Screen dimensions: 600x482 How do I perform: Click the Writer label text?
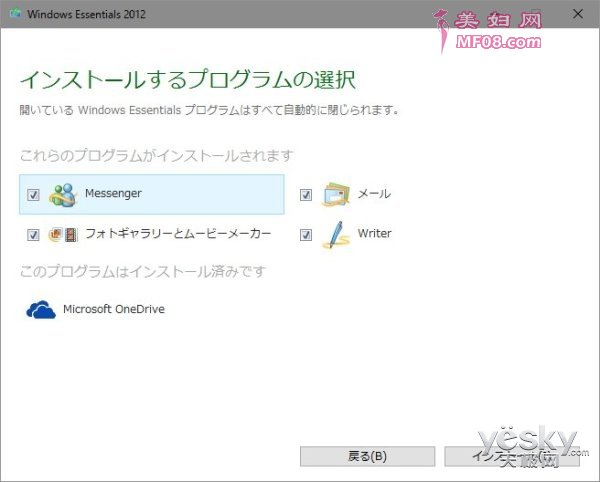(375, 233)
